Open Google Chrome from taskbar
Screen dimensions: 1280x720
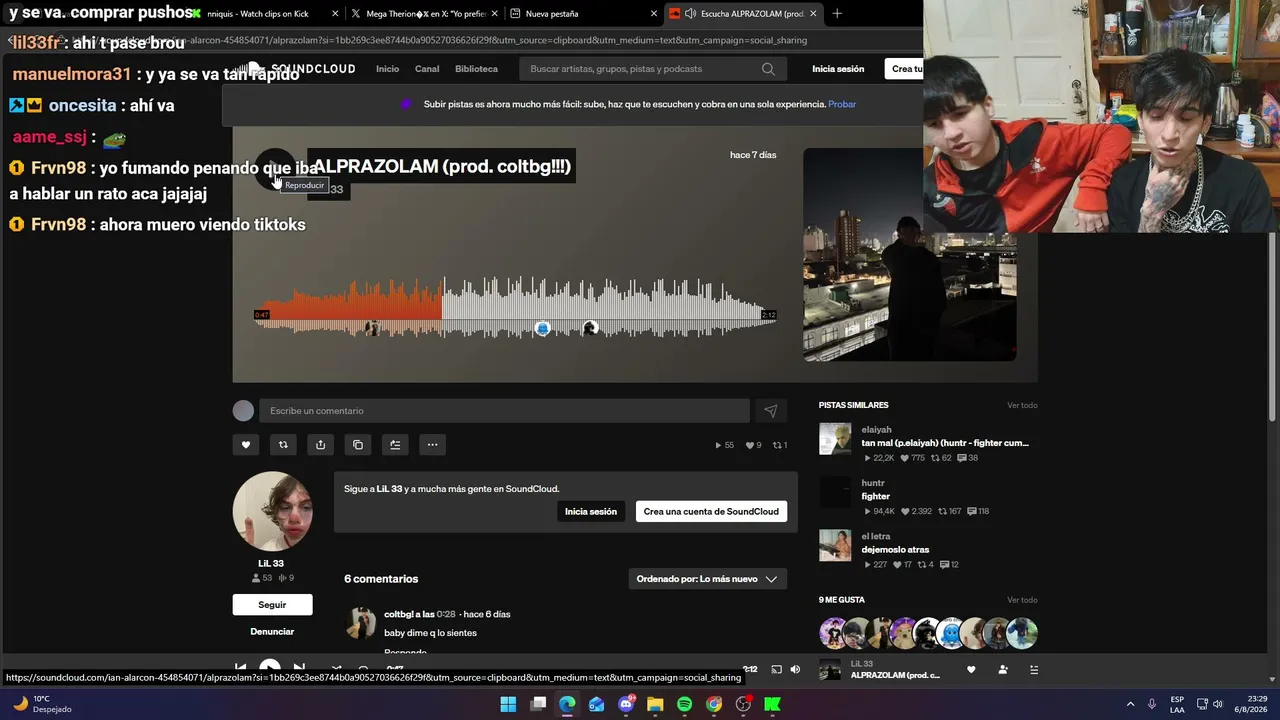[x=714, y=704]
